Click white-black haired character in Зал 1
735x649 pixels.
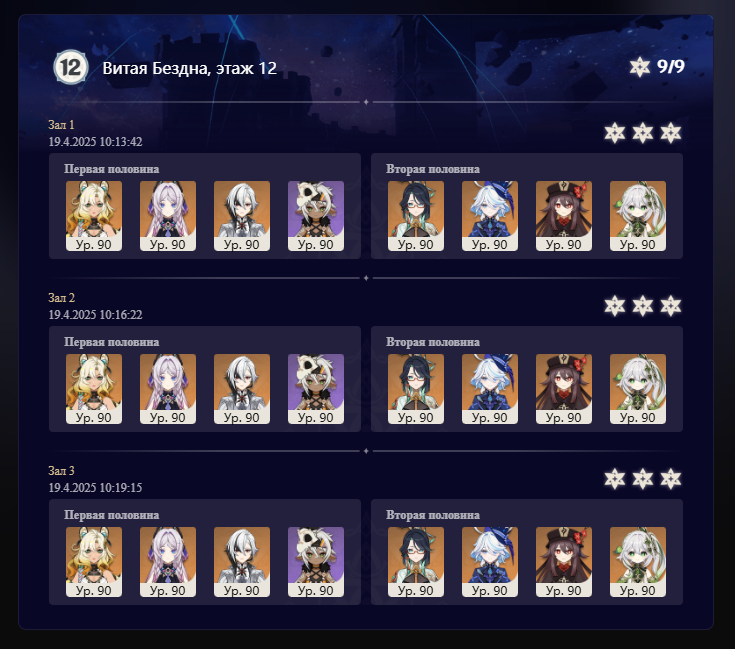tap(242, 216)
